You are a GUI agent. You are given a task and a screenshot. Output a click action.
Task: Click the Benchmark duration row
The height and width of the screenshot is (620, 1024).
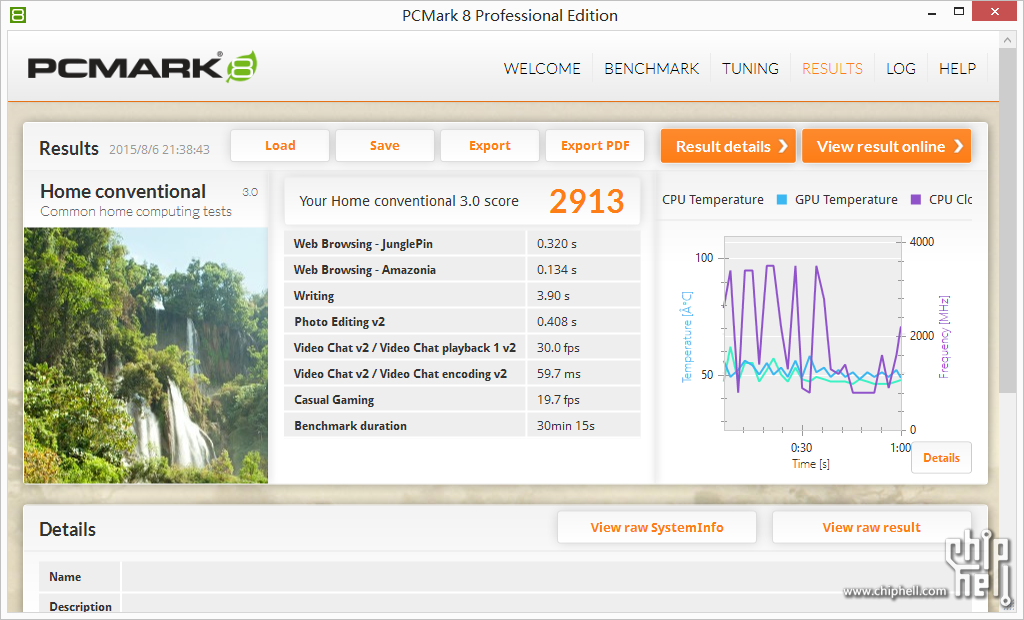point(462,426)
